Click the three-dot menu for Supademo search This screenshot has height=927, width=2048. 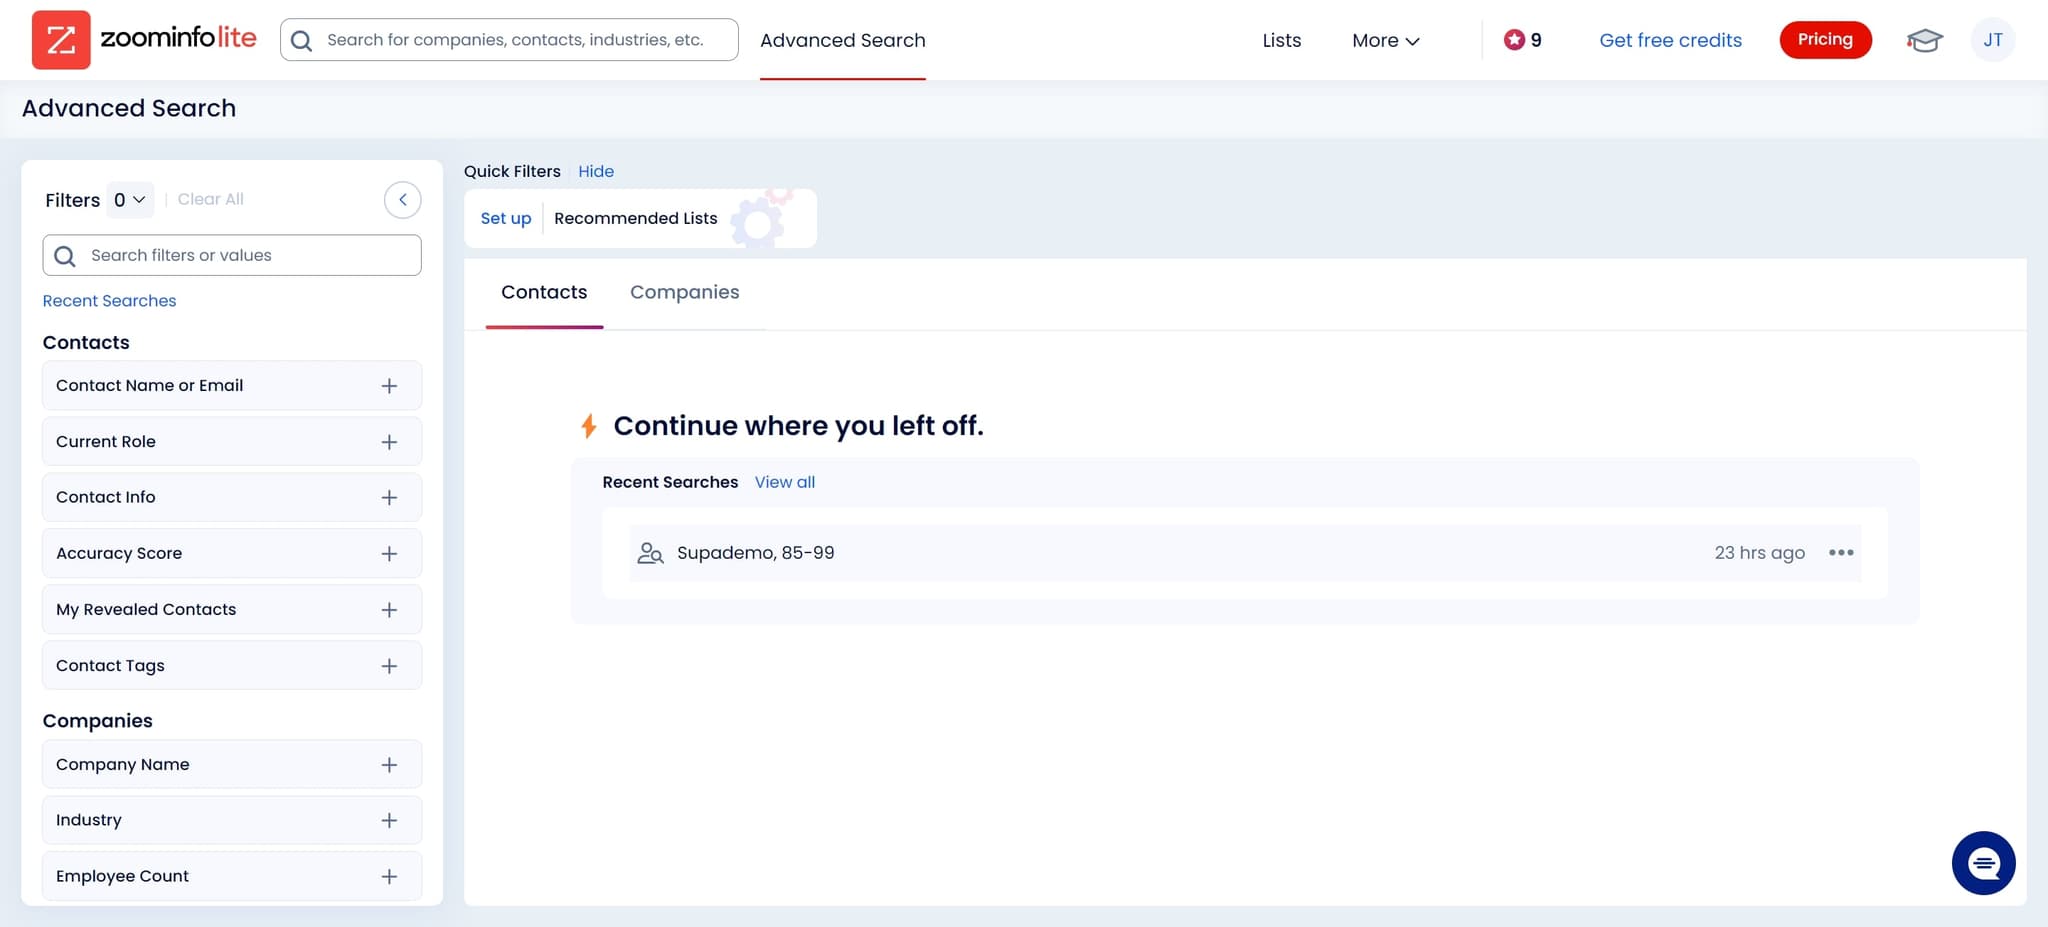tap(1841, 553)
